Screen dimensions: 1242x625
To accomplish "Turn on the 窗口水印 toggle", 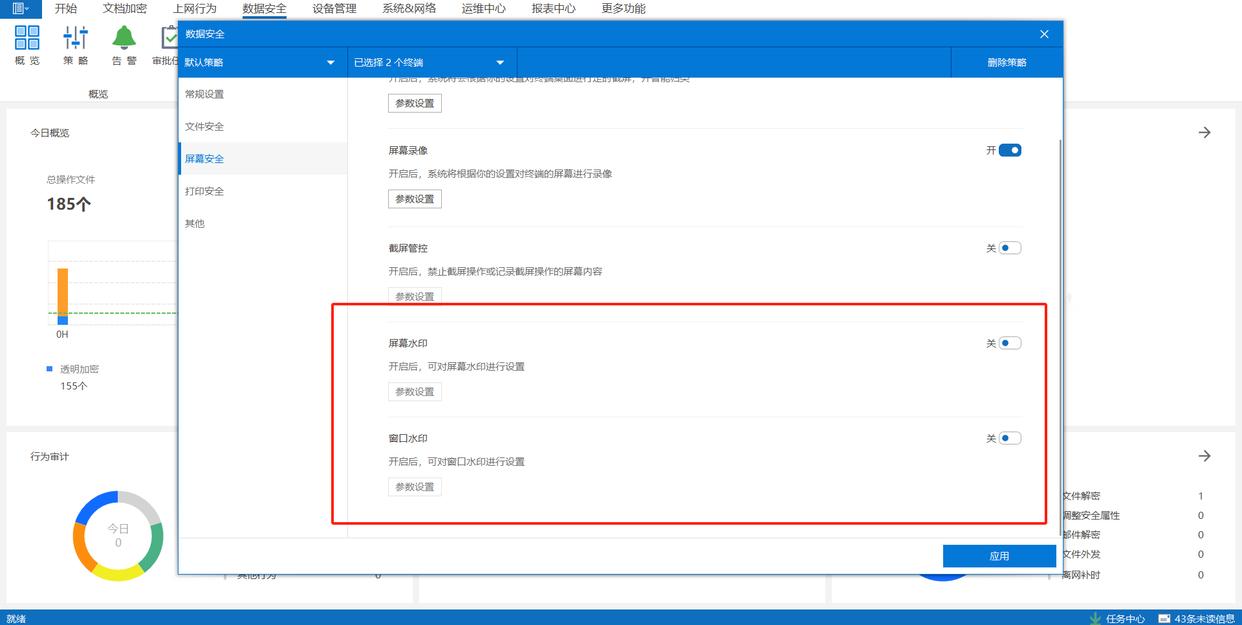I will tap(1009, 438).
